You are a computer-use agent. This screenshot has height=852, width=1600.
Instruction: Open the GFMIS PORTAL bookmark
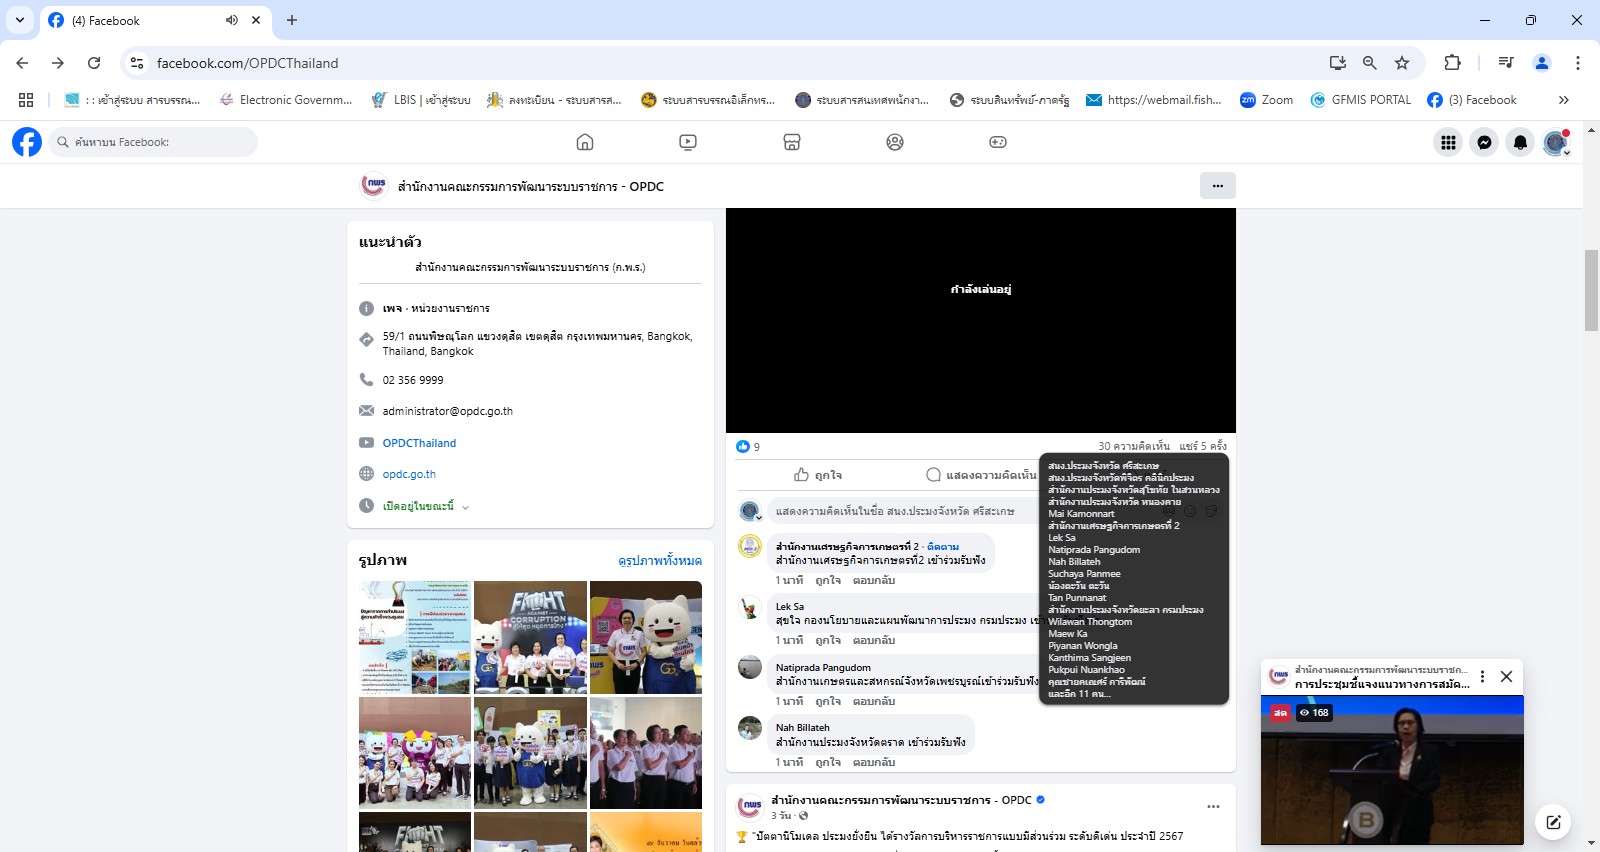(x=1361, y=100)
